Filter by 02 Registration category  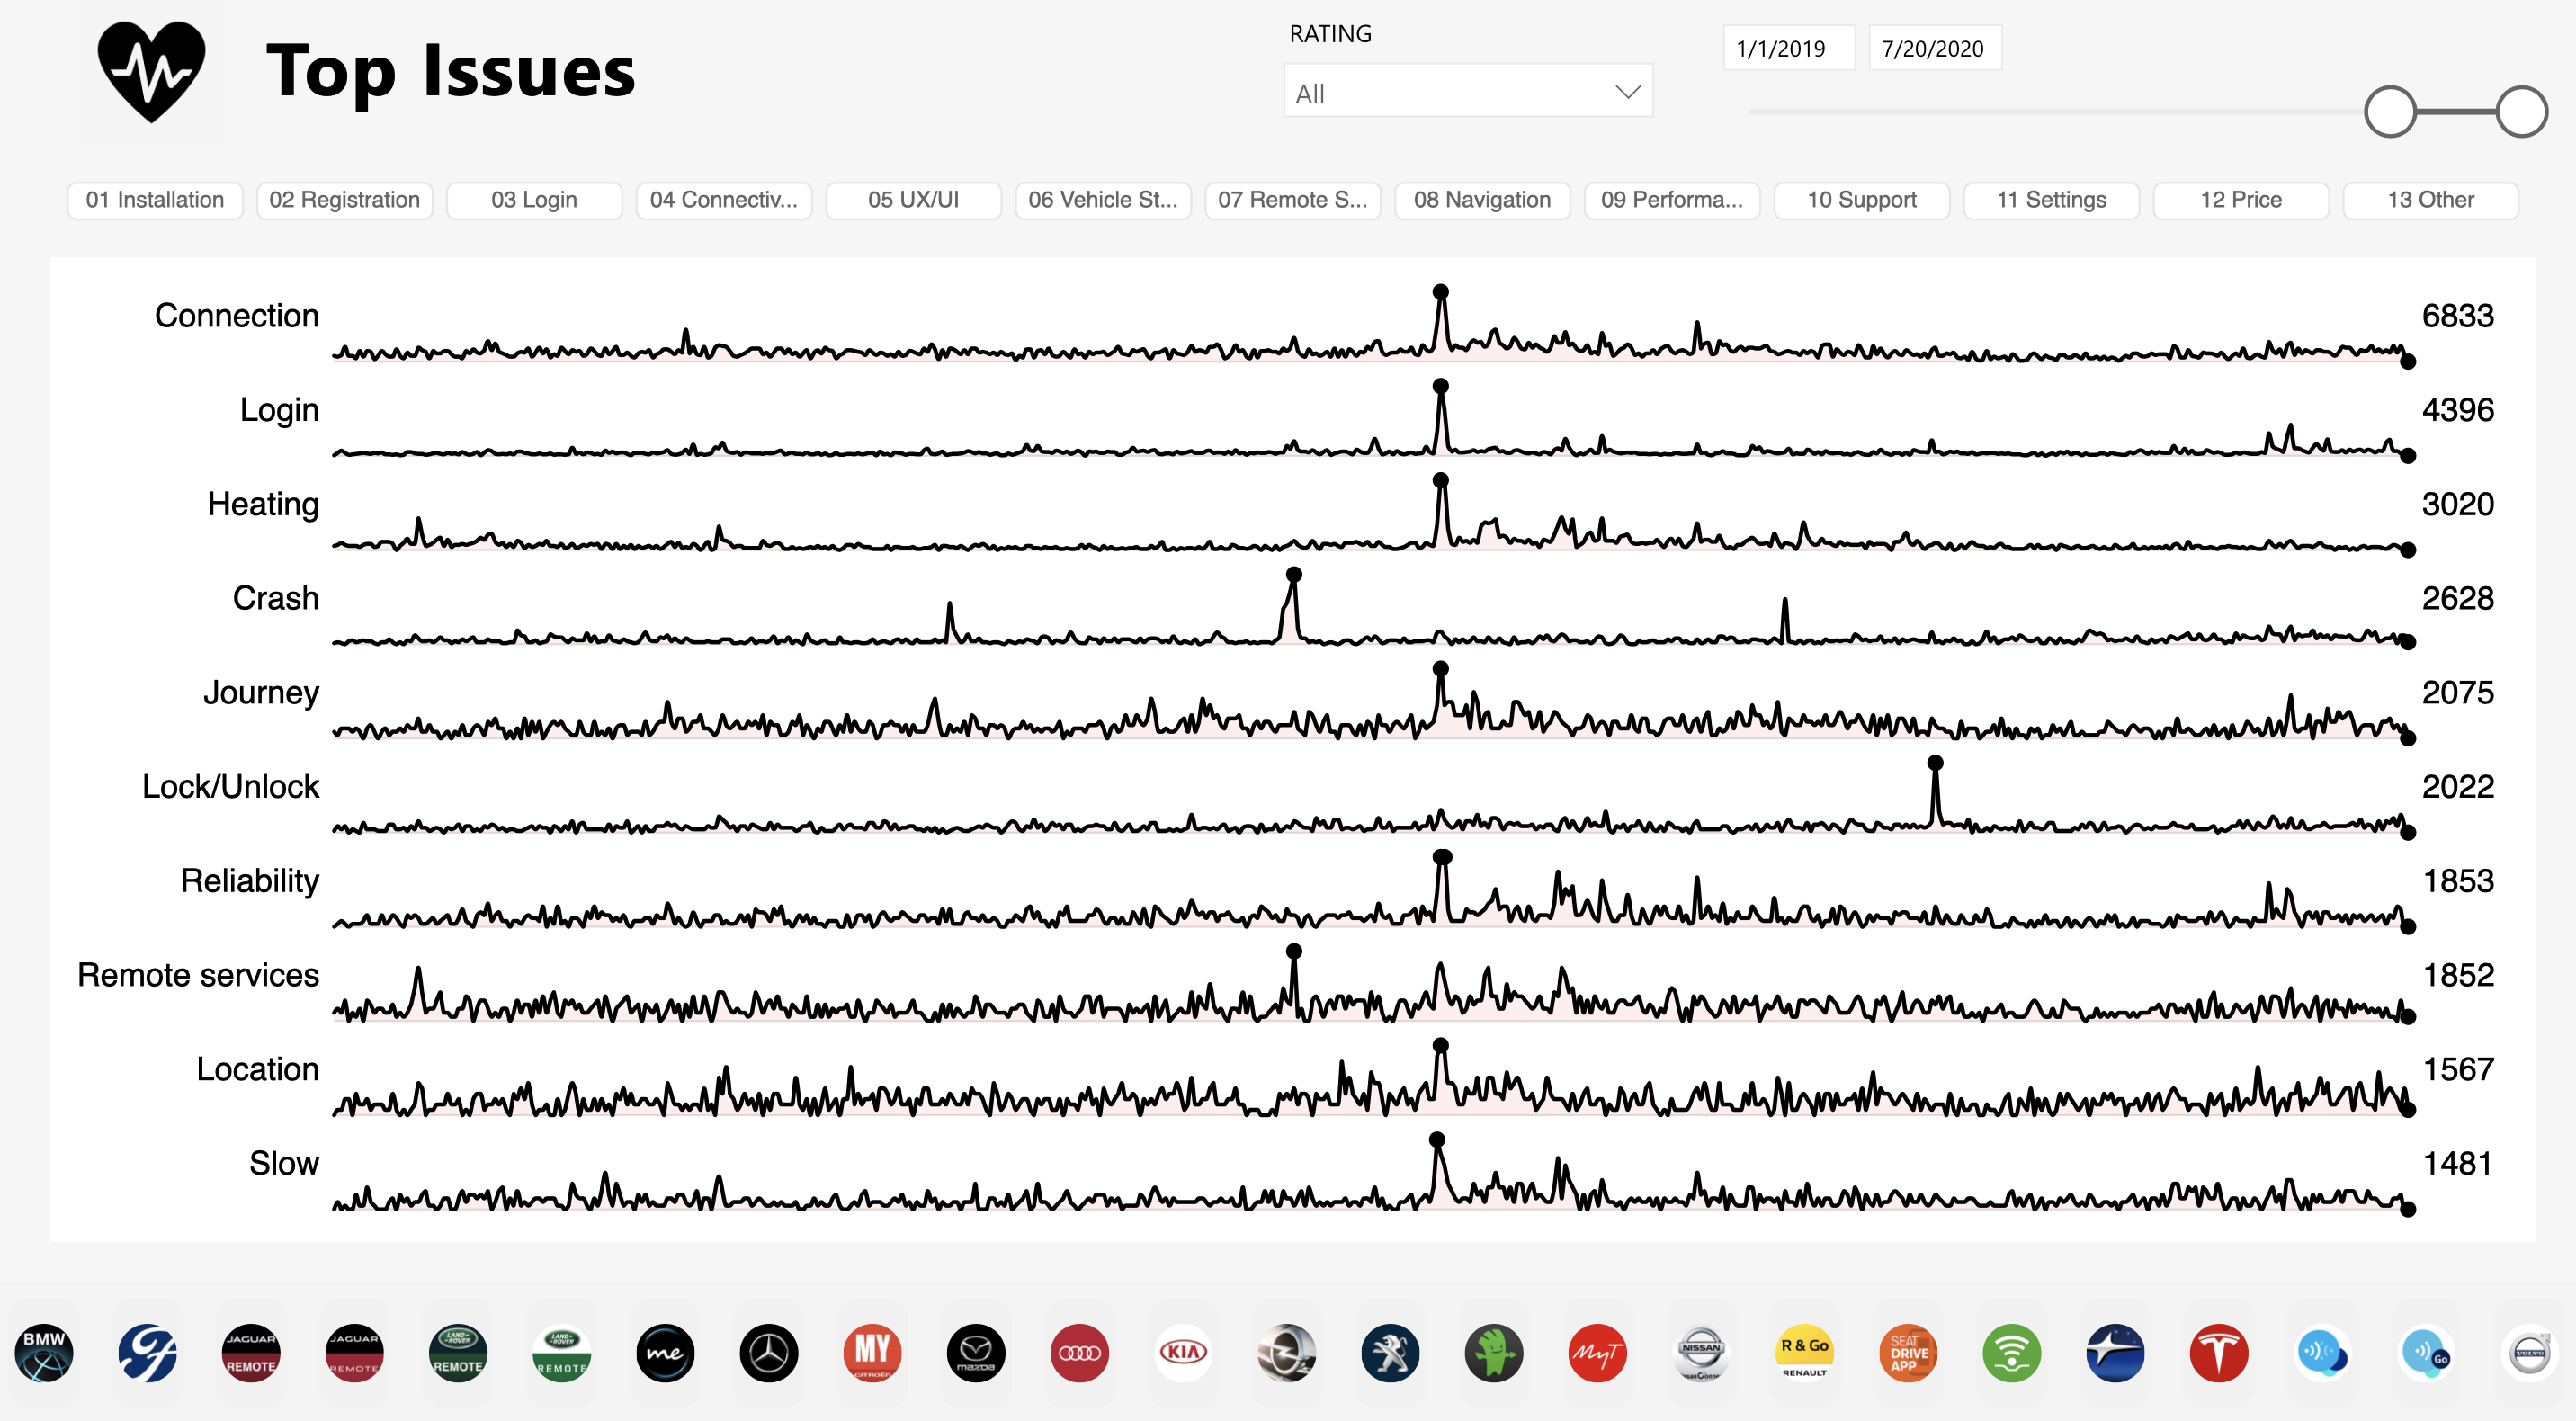pyautogui.click(x=345, y=200)
